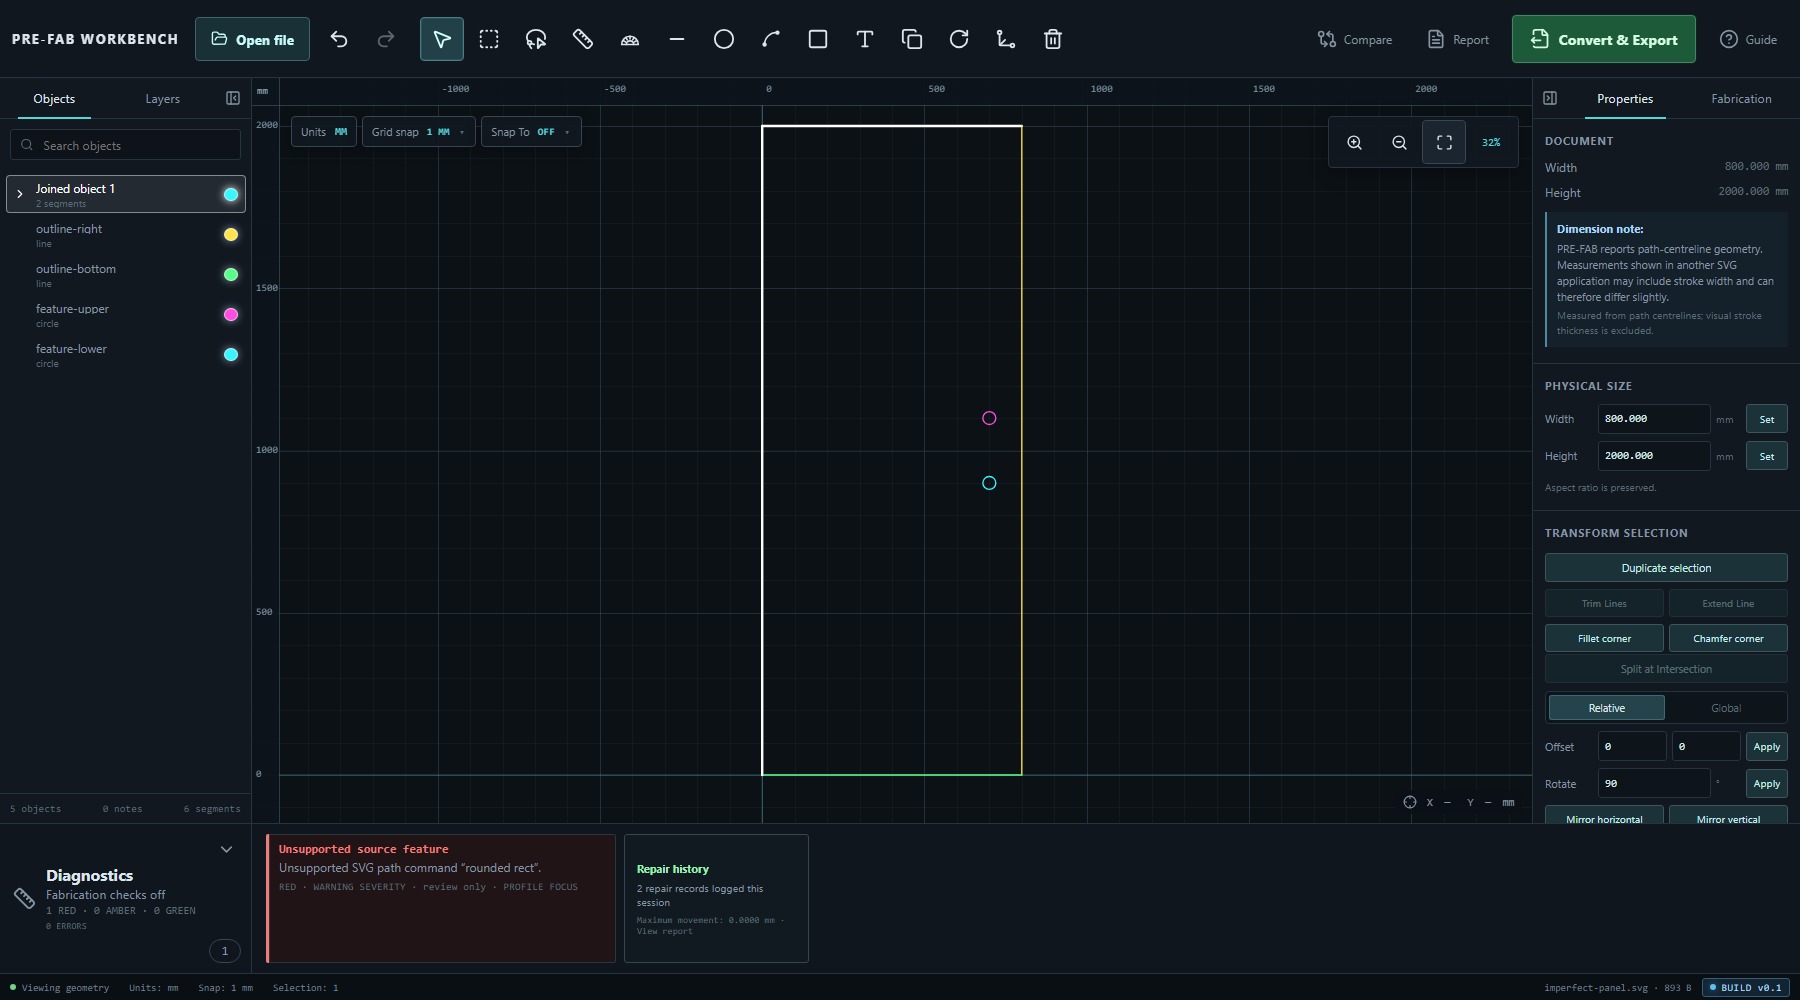Click into the Rotate angle field
1800x1000 pixels.
[1654, 784]
